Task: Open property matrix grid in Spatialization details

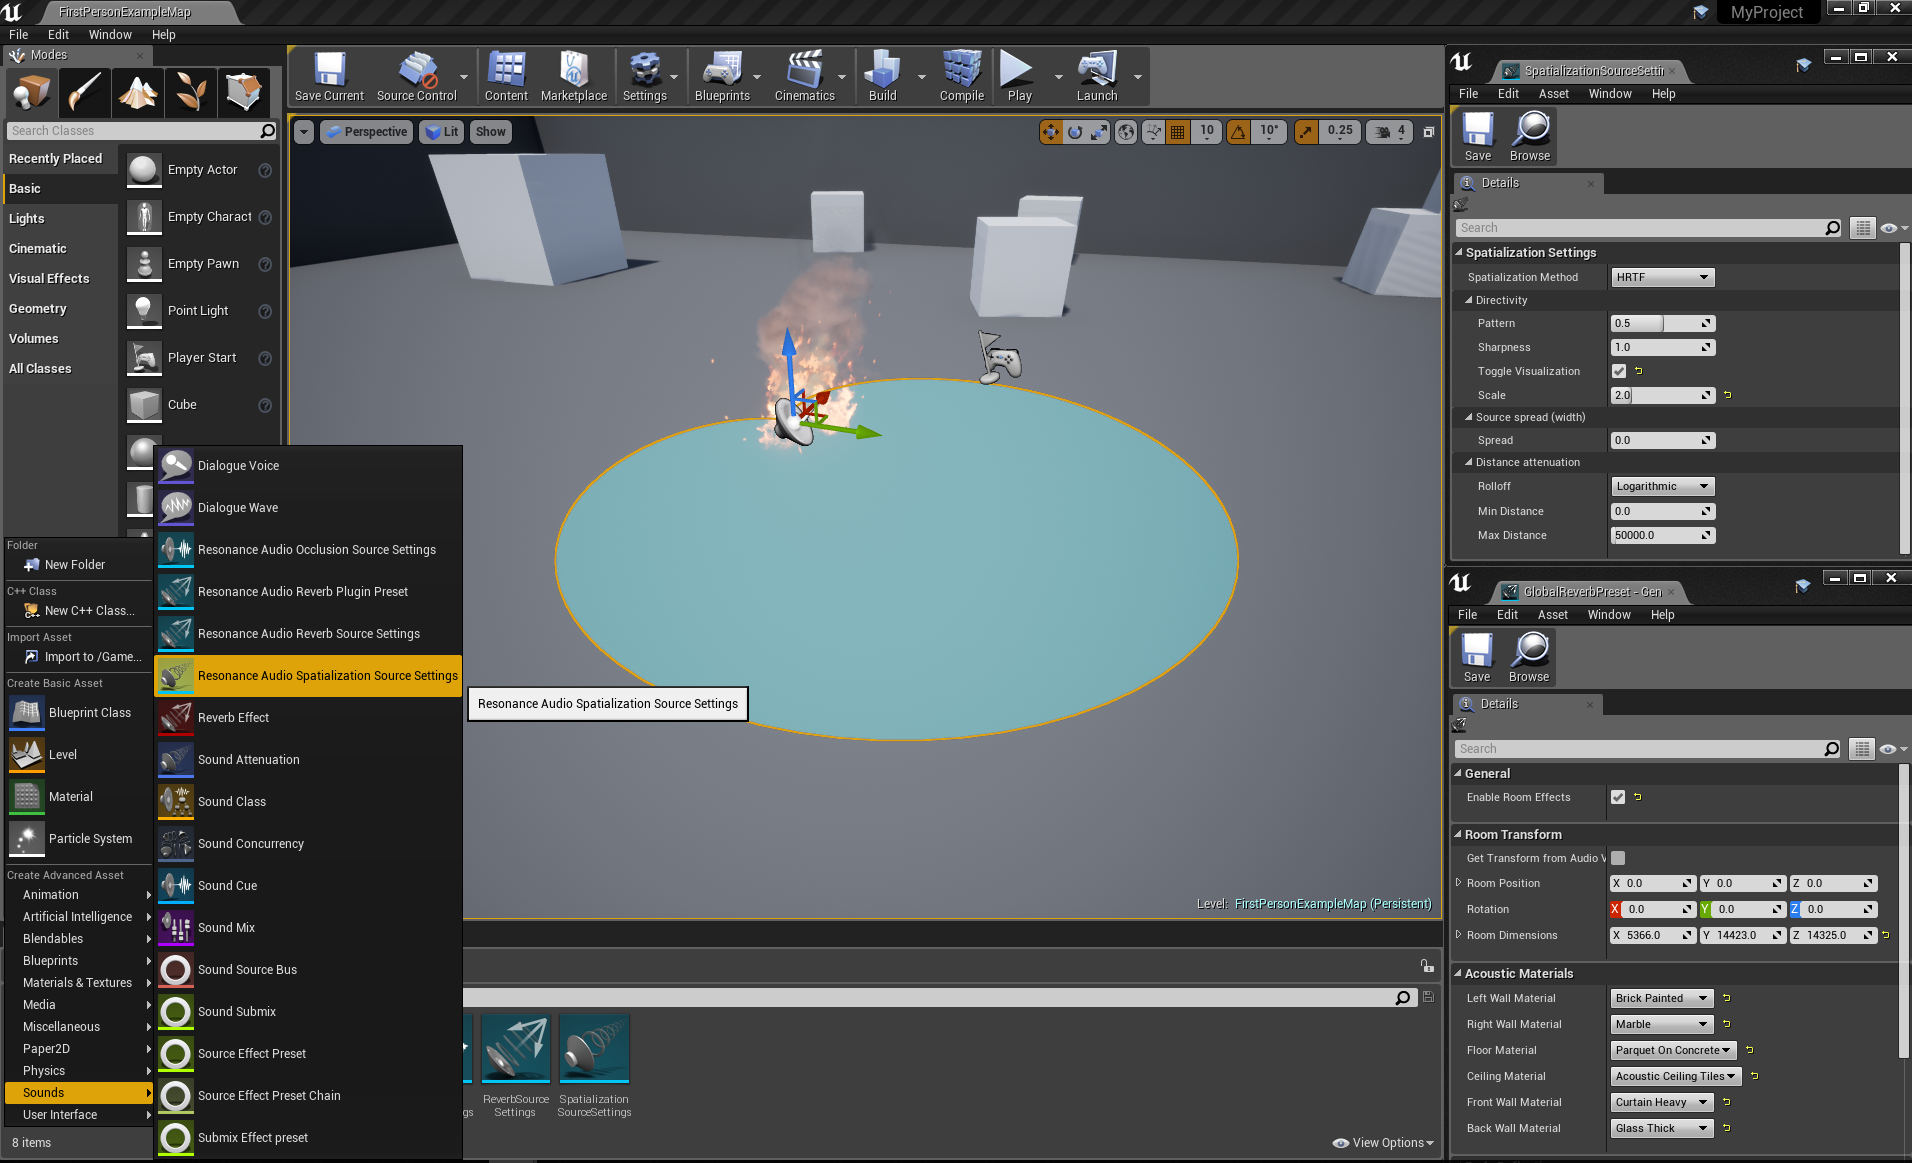Action: [x=1862, y=228]
